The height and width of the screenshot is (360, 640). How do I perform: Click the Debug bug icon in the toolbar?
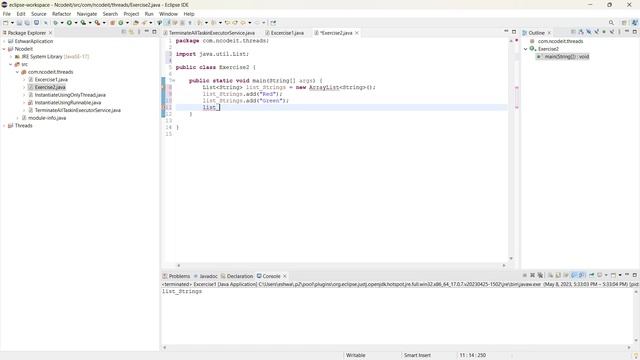pyautogui.click(x=56, y=23)
